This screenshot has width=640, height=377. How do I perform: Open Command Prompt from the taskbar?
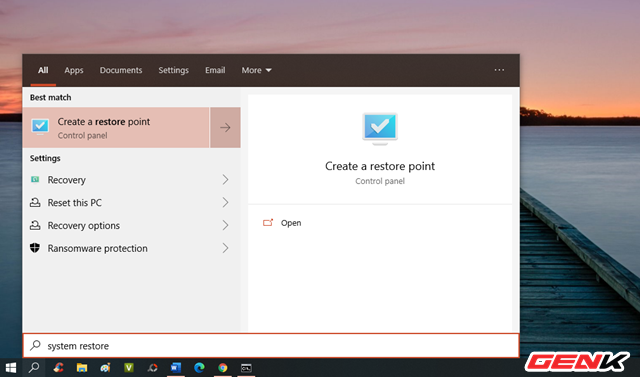coord(246,368)
